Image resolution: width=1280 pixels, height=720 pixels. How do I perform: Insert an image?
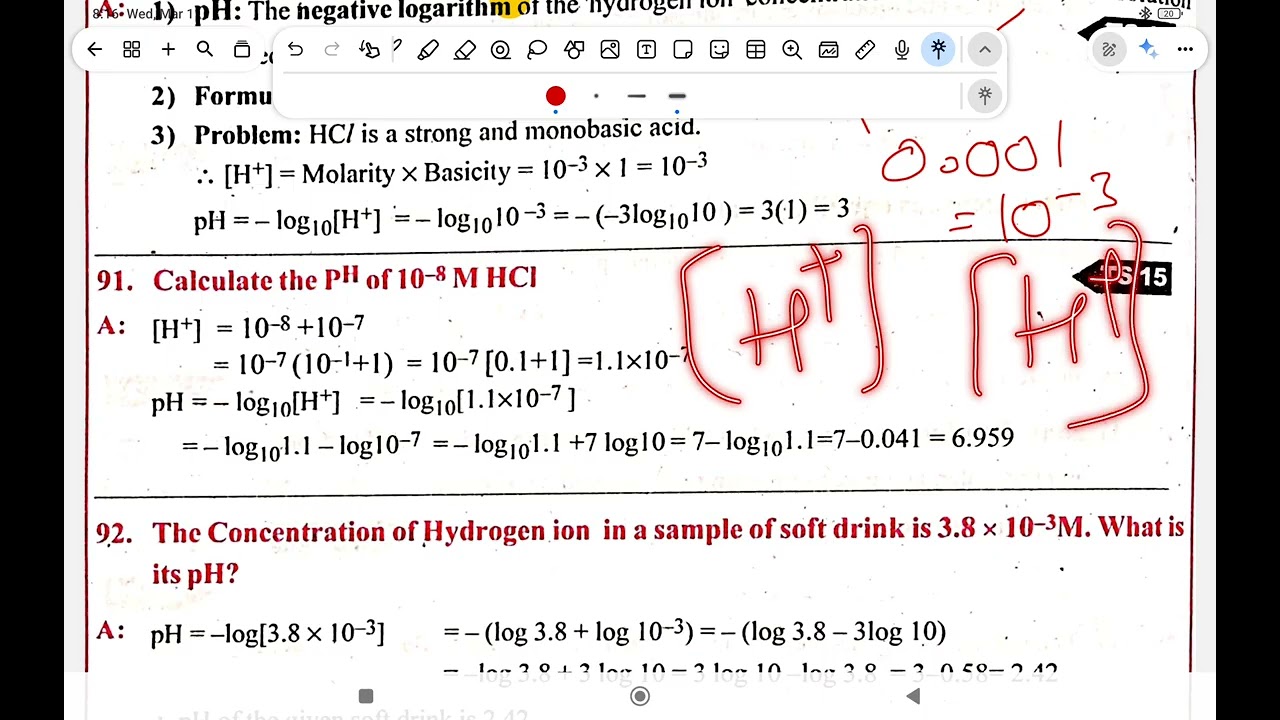pos(610,50)
